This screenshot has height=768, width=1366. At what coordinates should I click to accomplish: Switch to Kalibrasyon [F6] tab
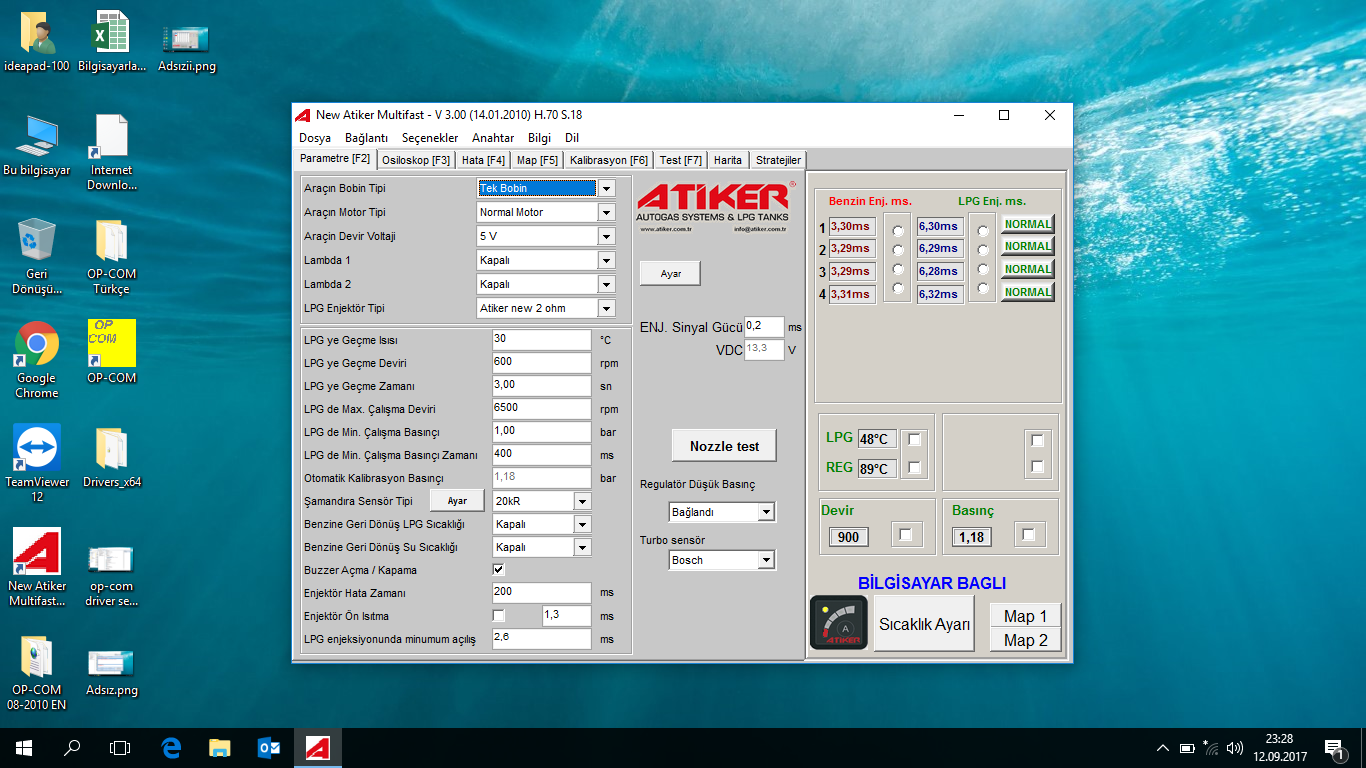tap(609, 160)
